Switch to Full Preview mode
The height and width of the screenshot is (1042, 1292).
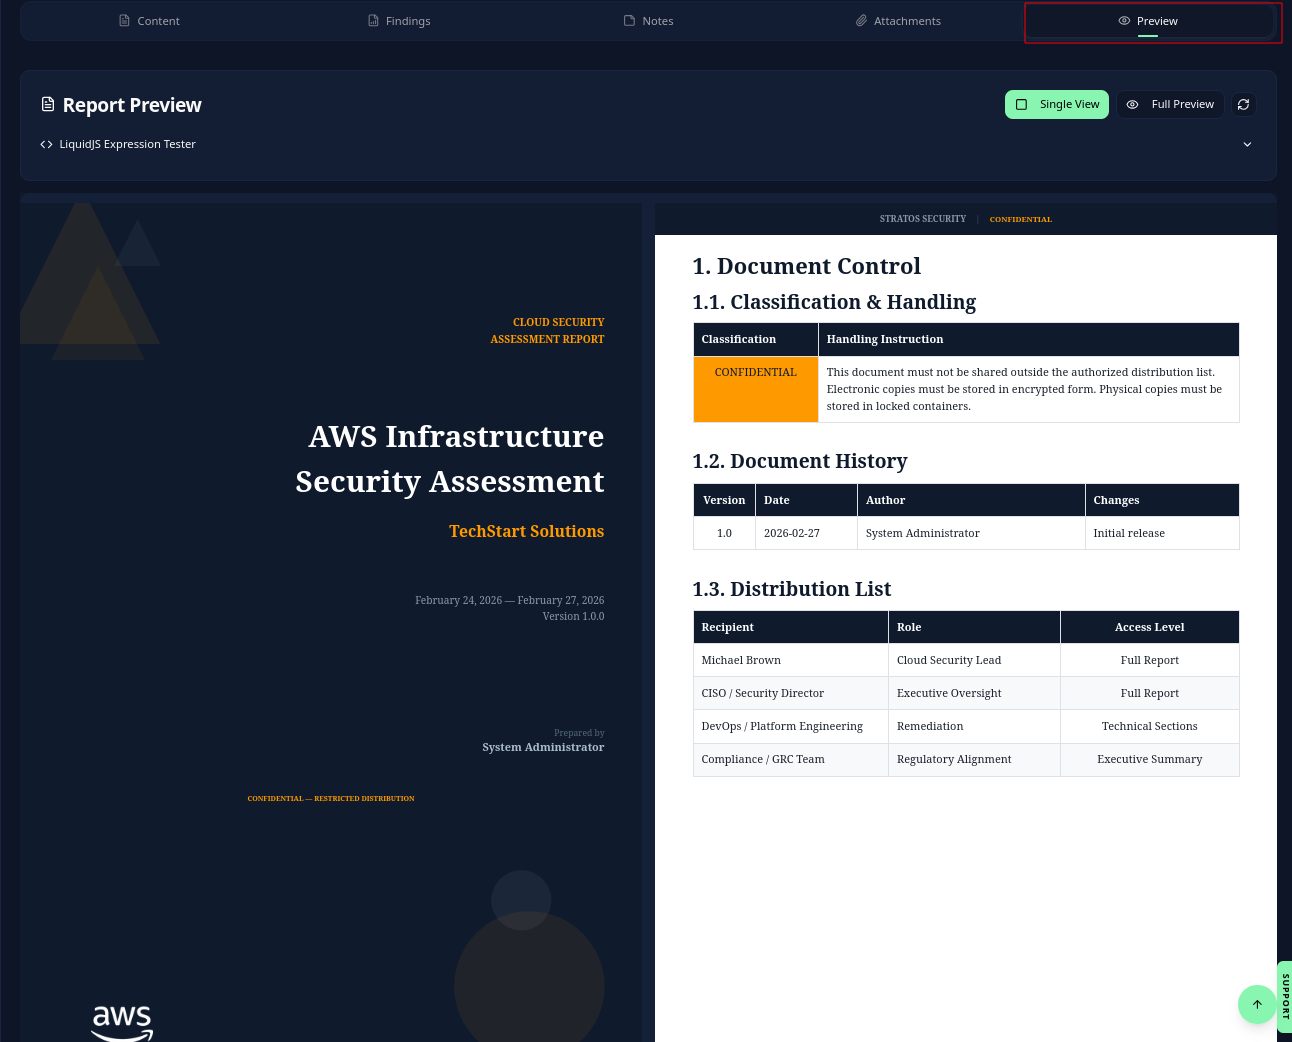pos(1170,104)
